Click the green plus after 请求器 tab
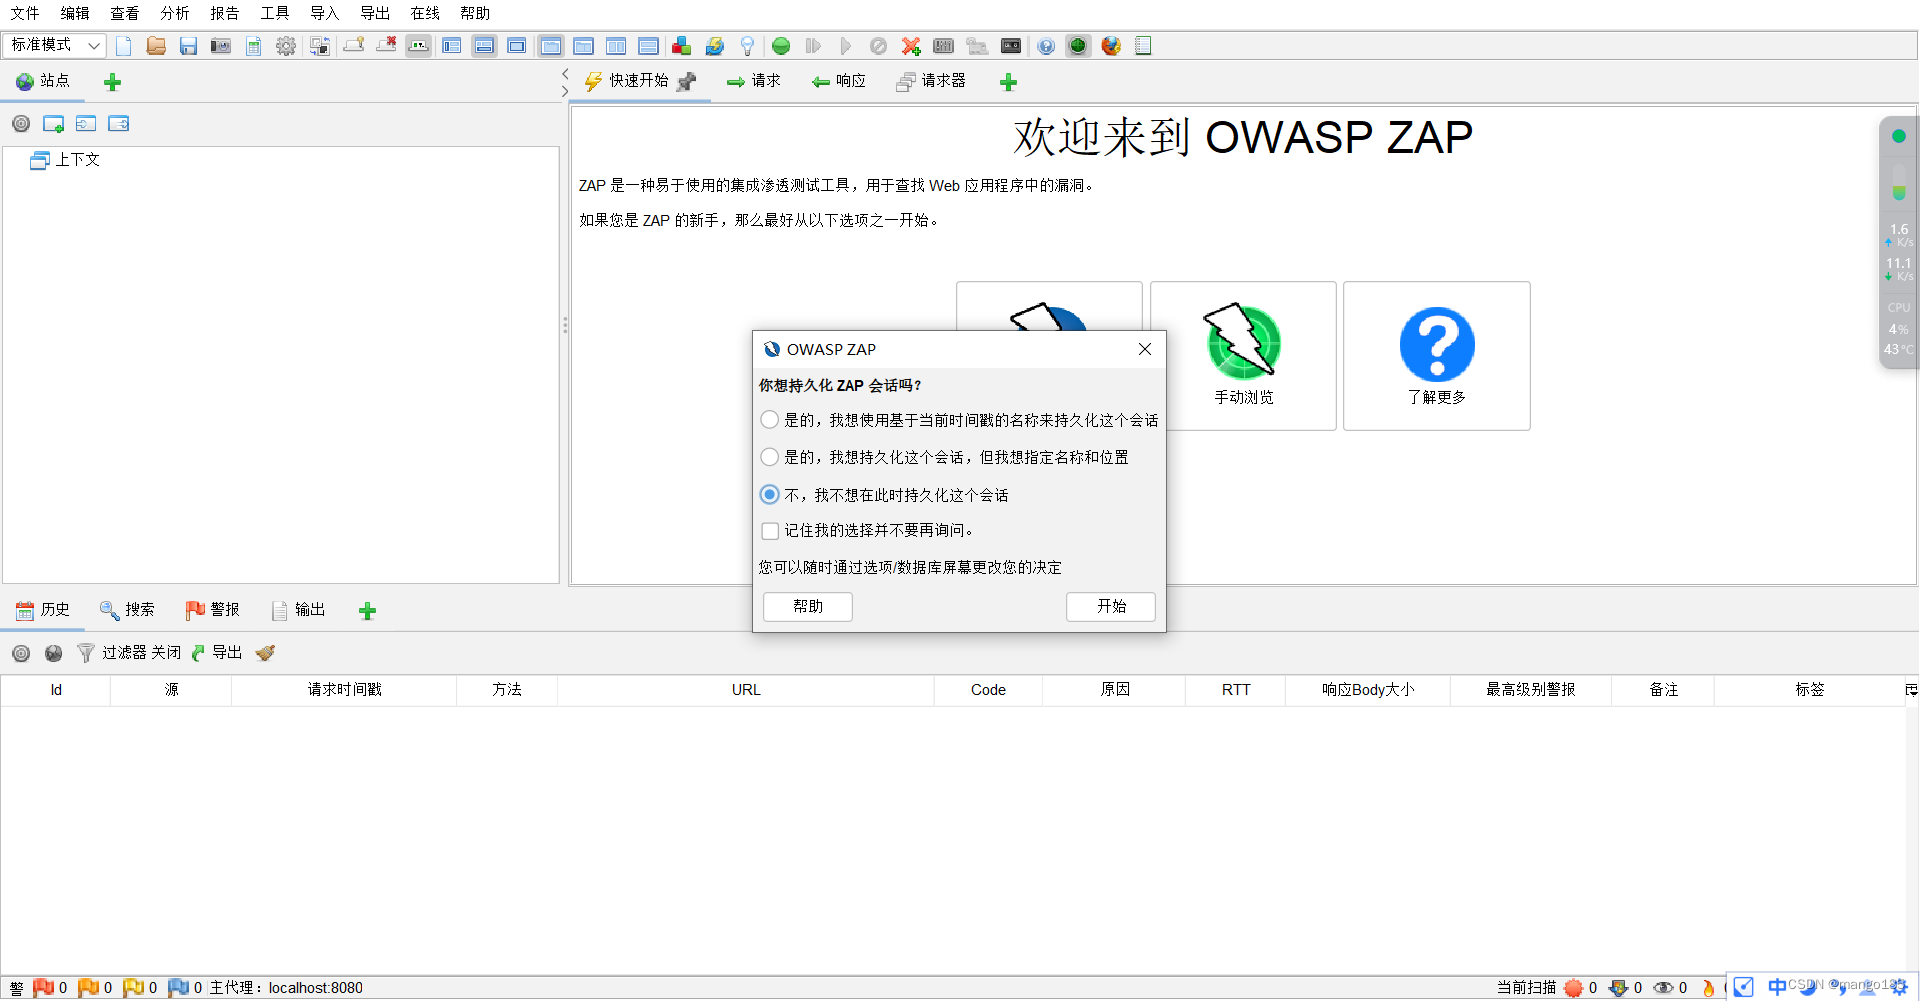Image resolution: width=1920 pixels, height=1001 pixels. point(1008,82)
